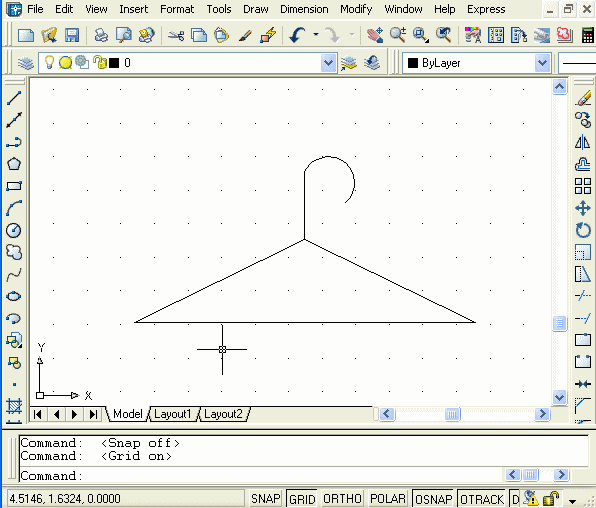This screenshot has height=508, width=596.
Task: Click the black ByLayer color swatch
Action: click(x=413, y=63)
